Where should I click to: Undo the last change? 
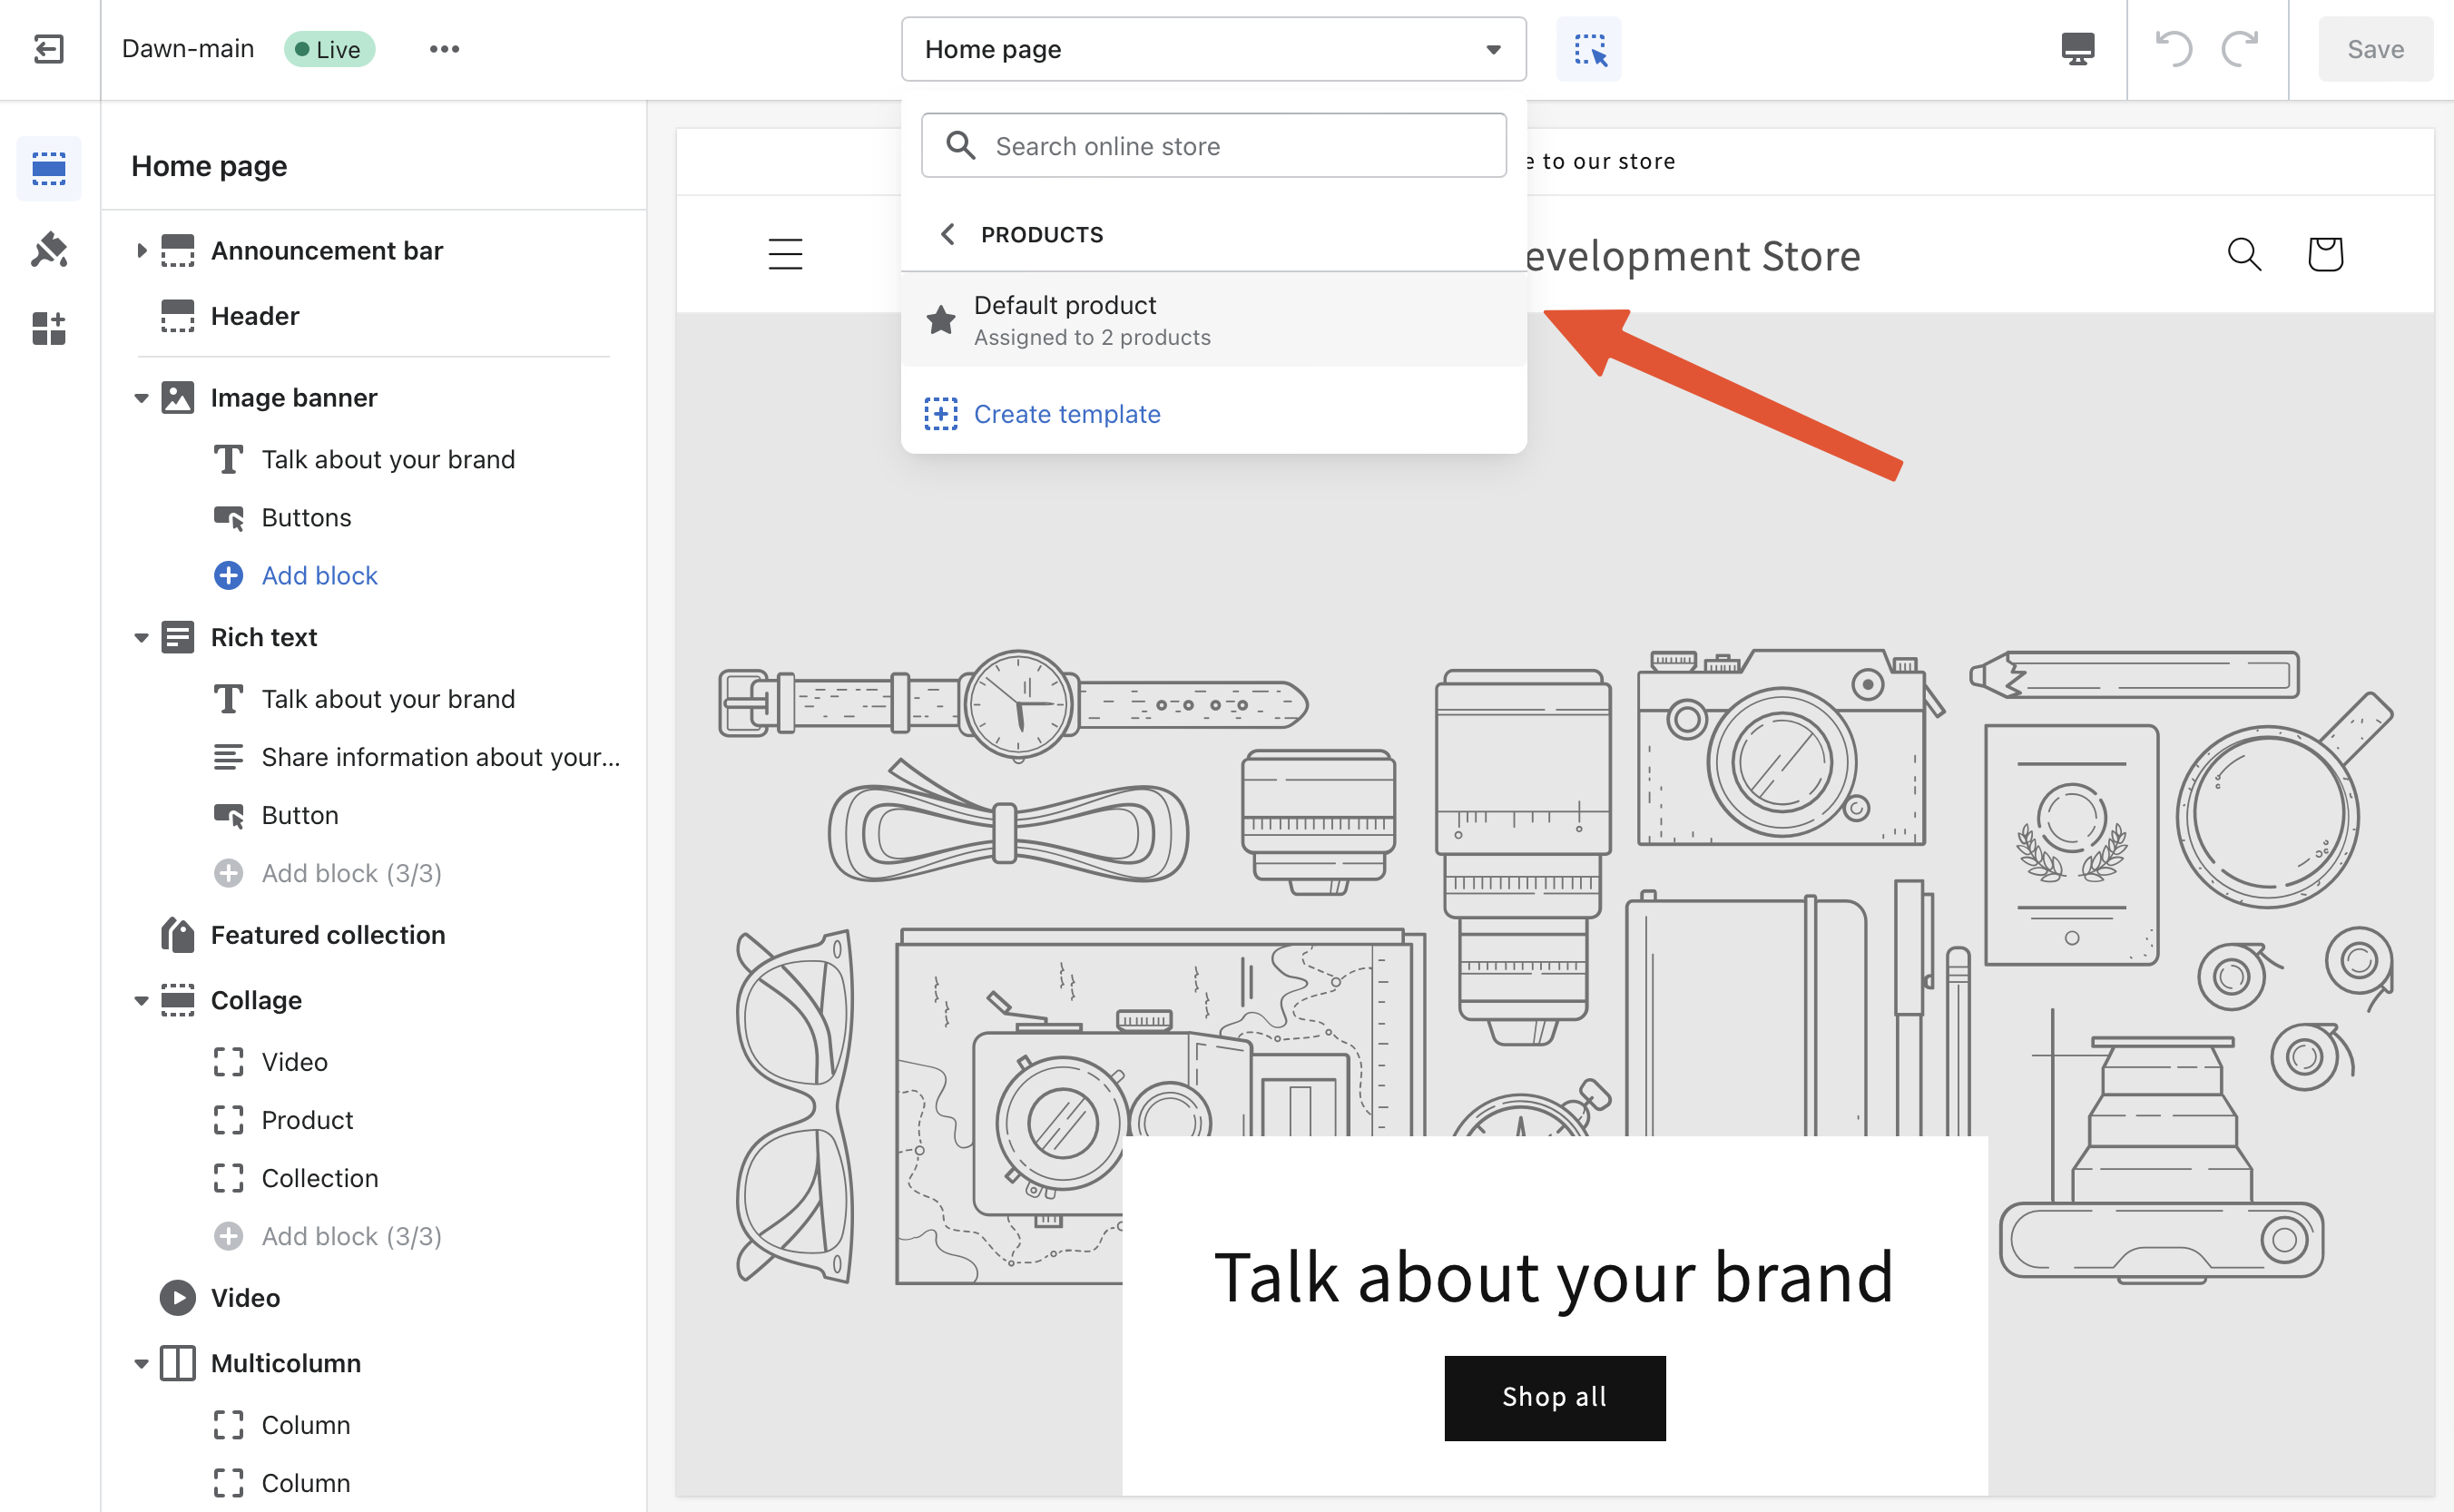click(x=2176, y=49)
